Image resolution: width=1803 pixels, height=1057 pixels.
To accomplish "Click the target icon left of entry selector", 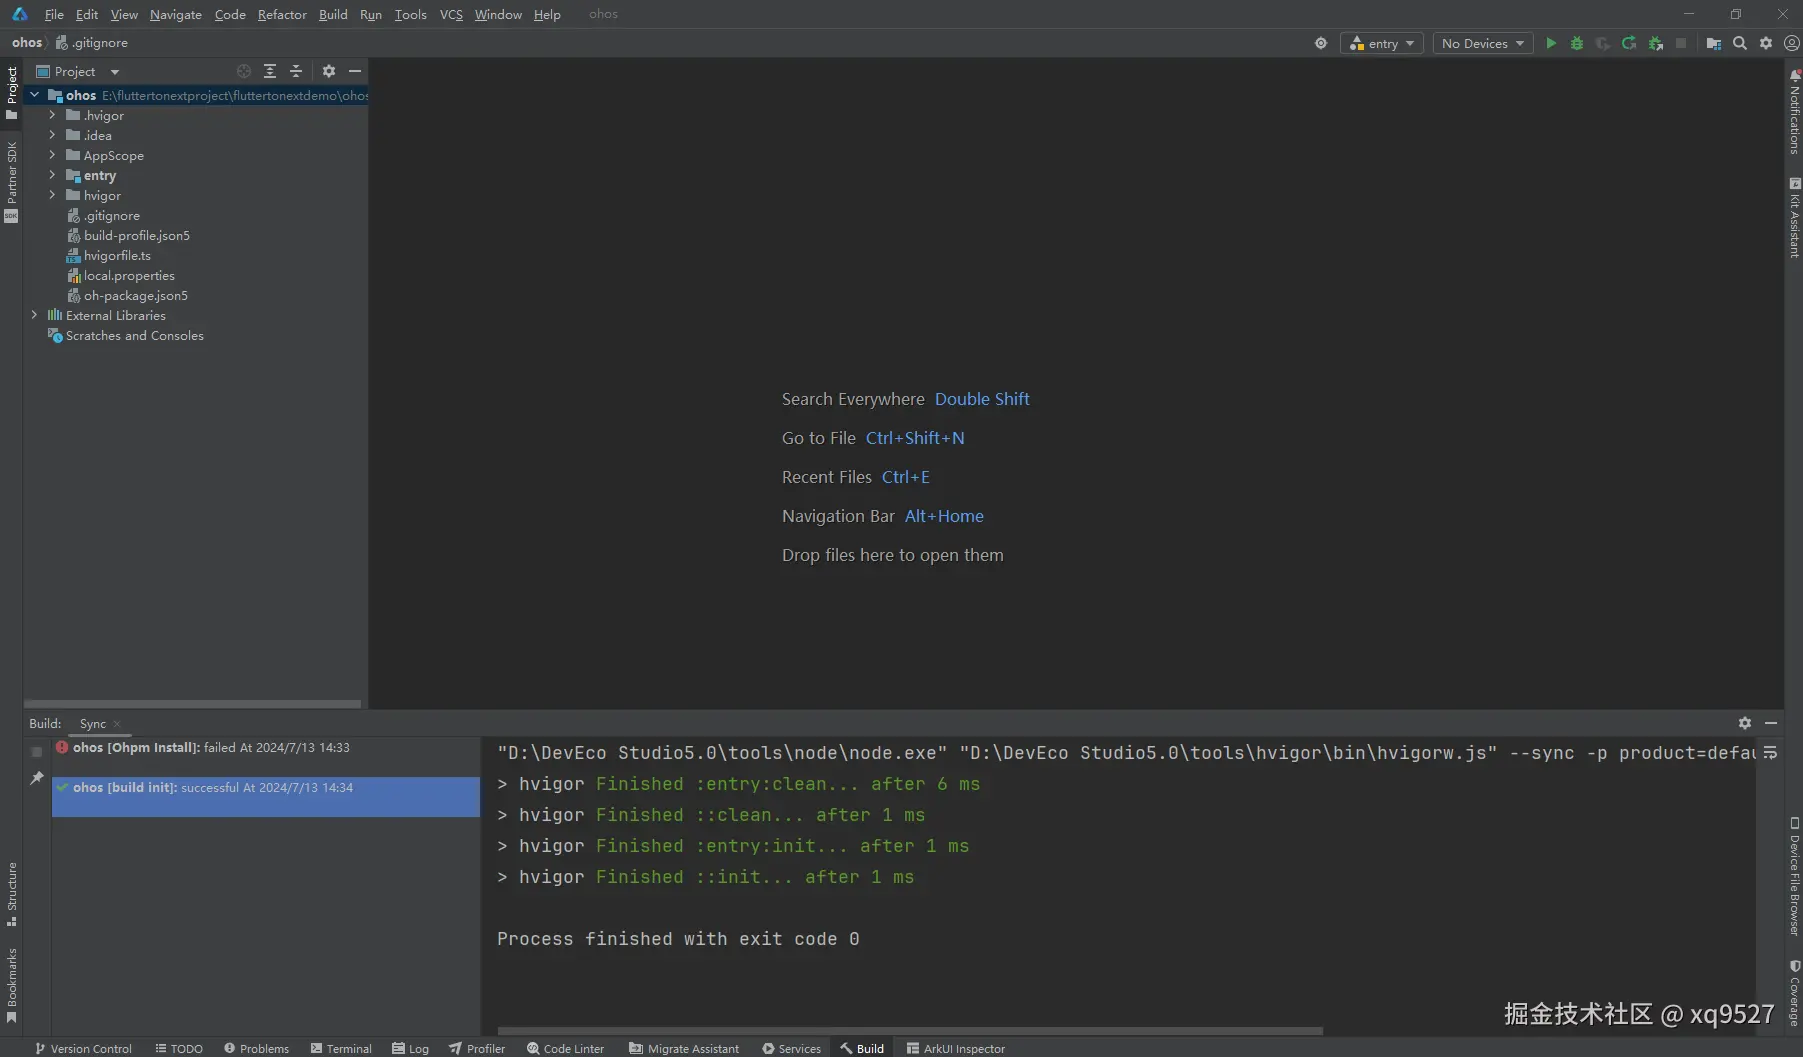I will click(x=1321, y=43).
